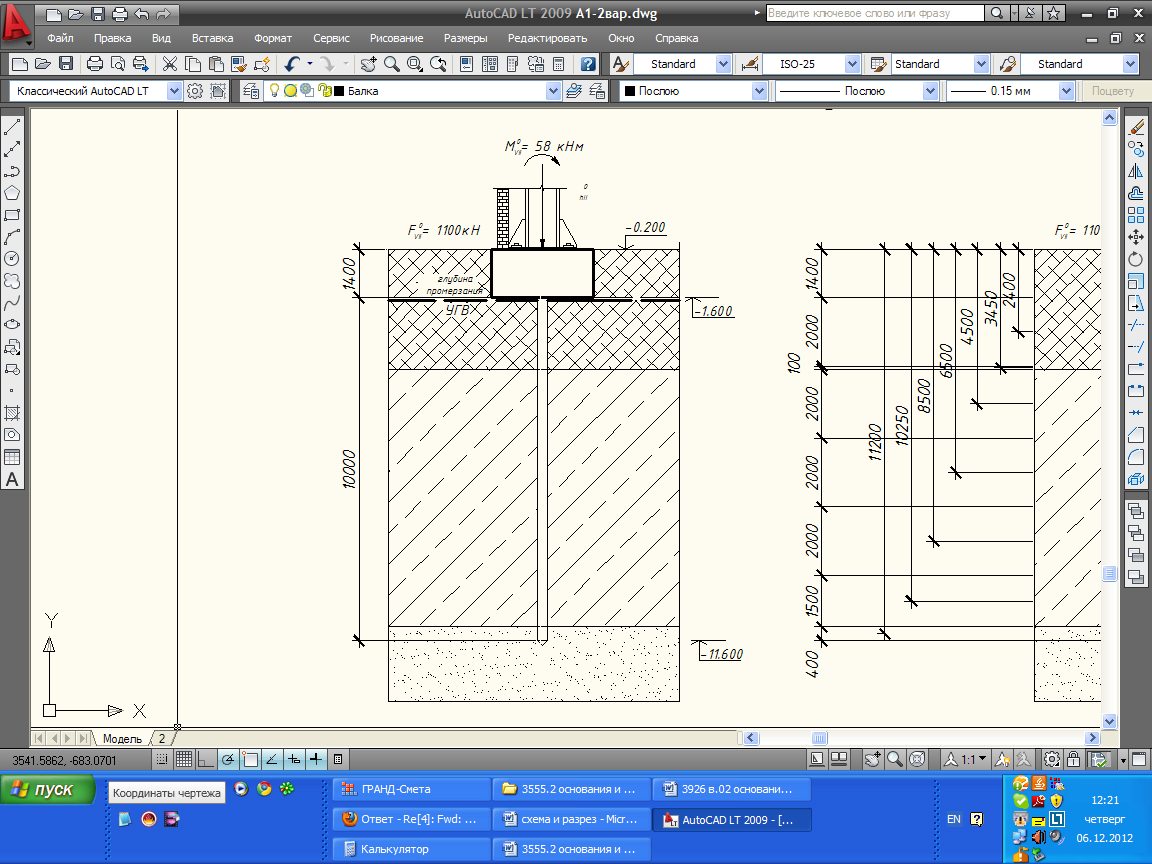
Task: Open the Help question mark icon
Action: (x=588, y=64)
